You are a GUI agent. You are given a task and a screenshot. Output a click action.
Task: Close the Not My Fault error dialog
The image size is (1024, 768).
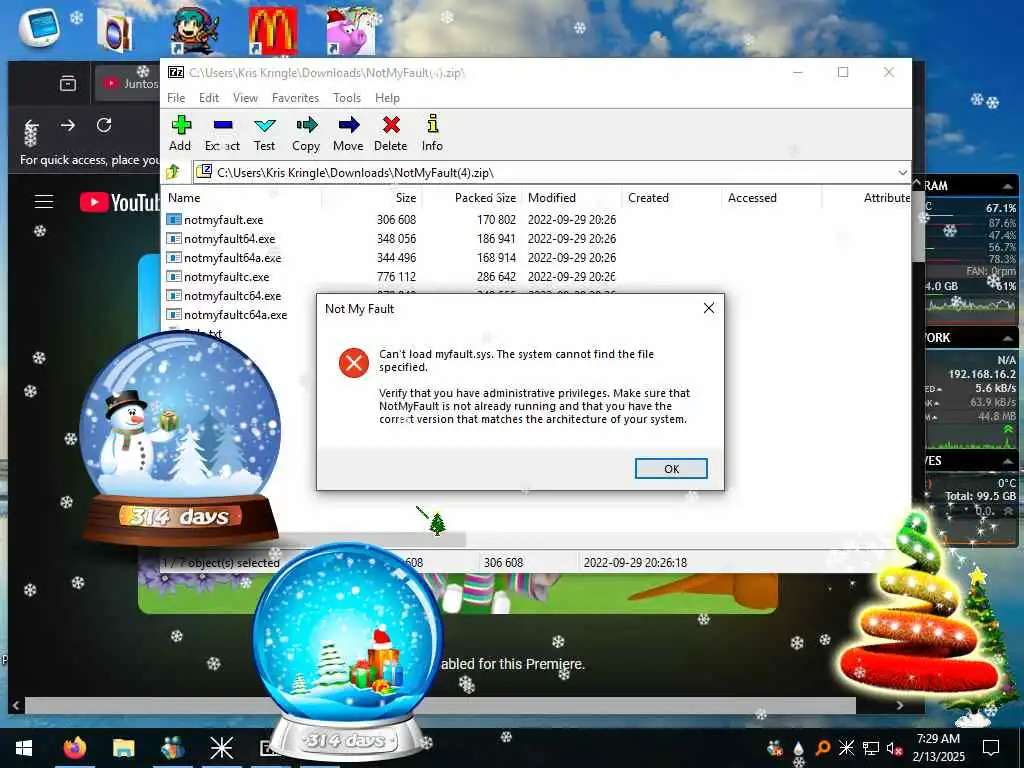[x=709, y=308]
